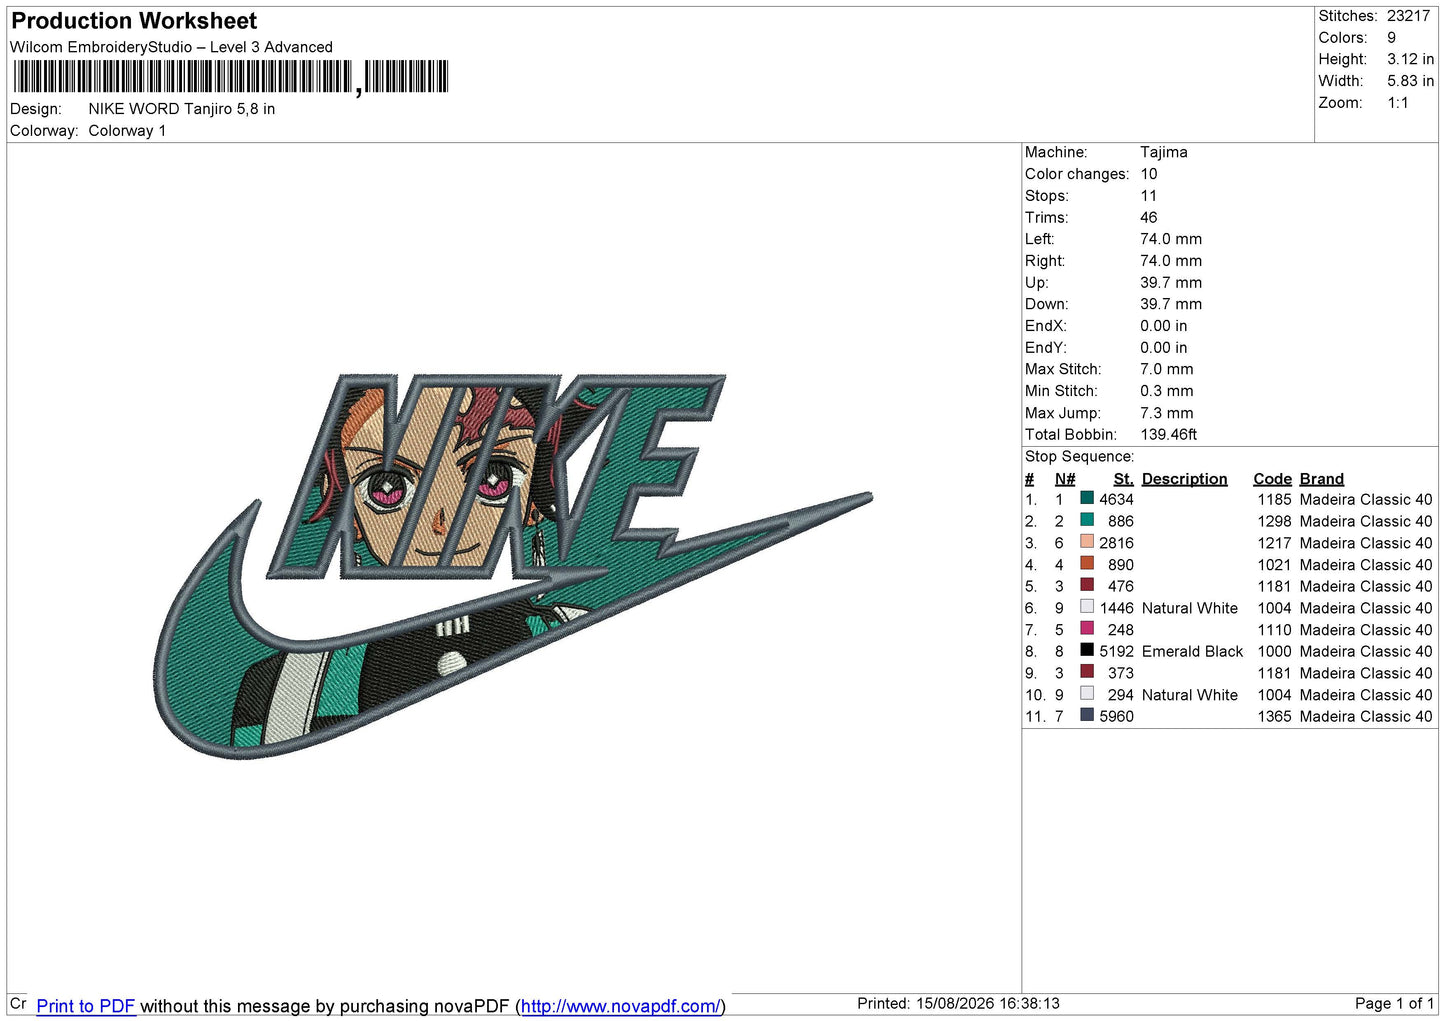Click the Max Jump value '7.3 mm'

pos(1167,413)
